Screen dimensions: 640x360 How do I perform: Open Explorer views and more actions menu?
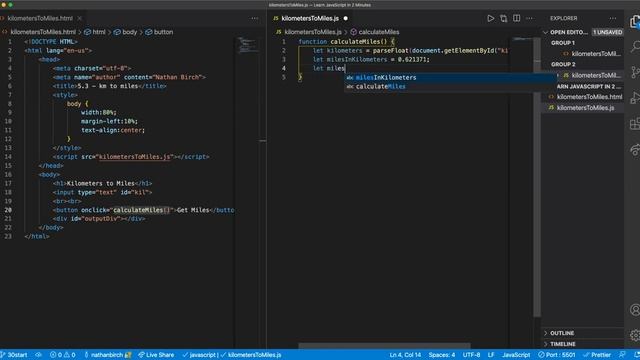613,18
